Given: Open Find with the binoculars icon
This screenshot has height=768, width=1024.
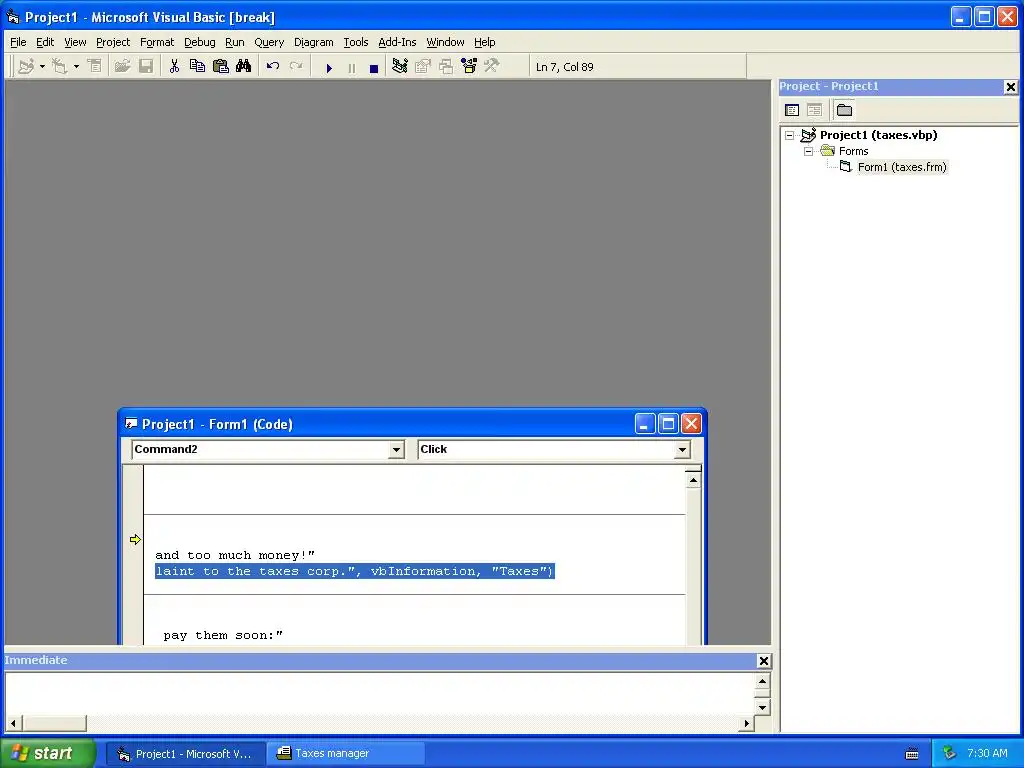Looking at the screenshot, I should coord(244,67).
